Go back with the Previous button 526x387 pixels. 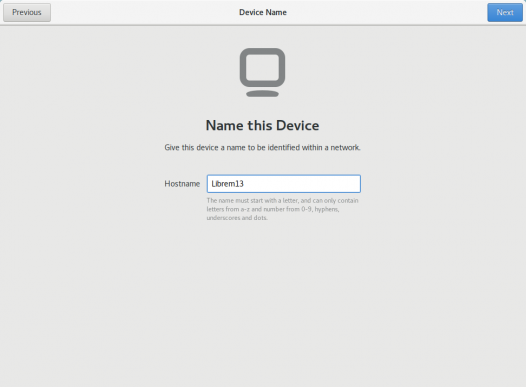27,12
